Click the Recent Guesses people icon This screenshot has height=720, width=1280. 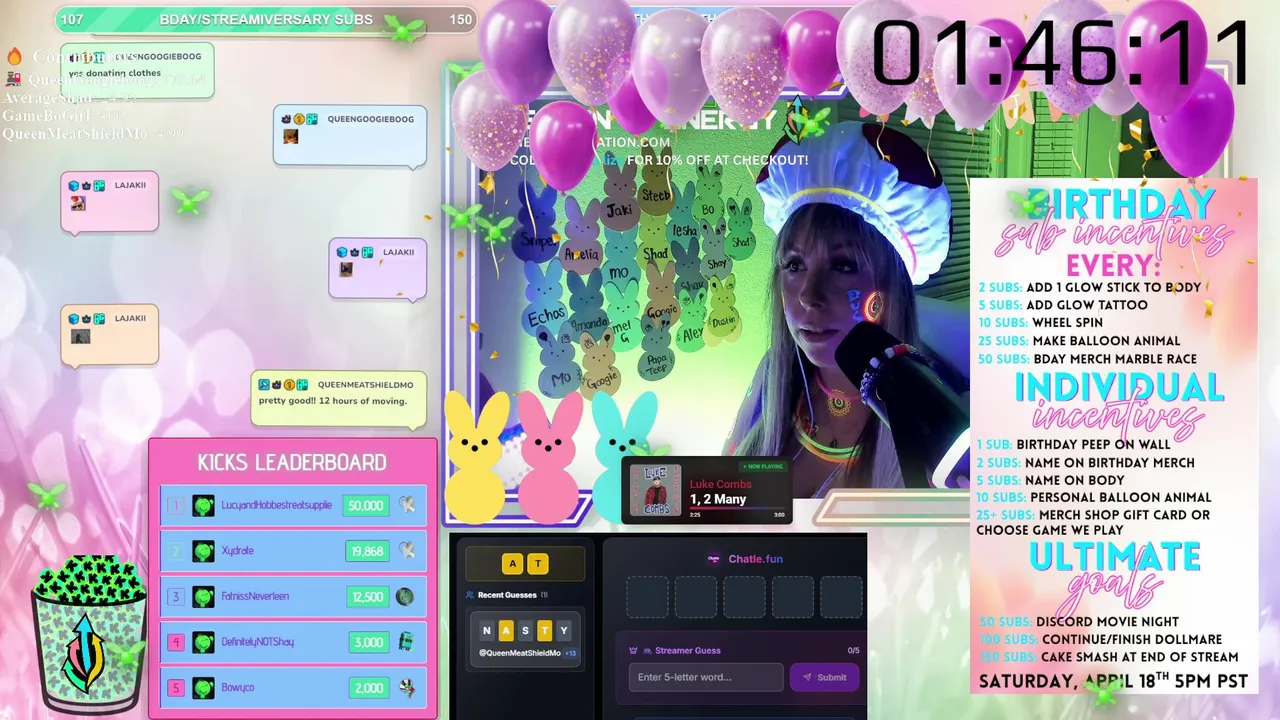pyautogui.click(x=470, y=595)
